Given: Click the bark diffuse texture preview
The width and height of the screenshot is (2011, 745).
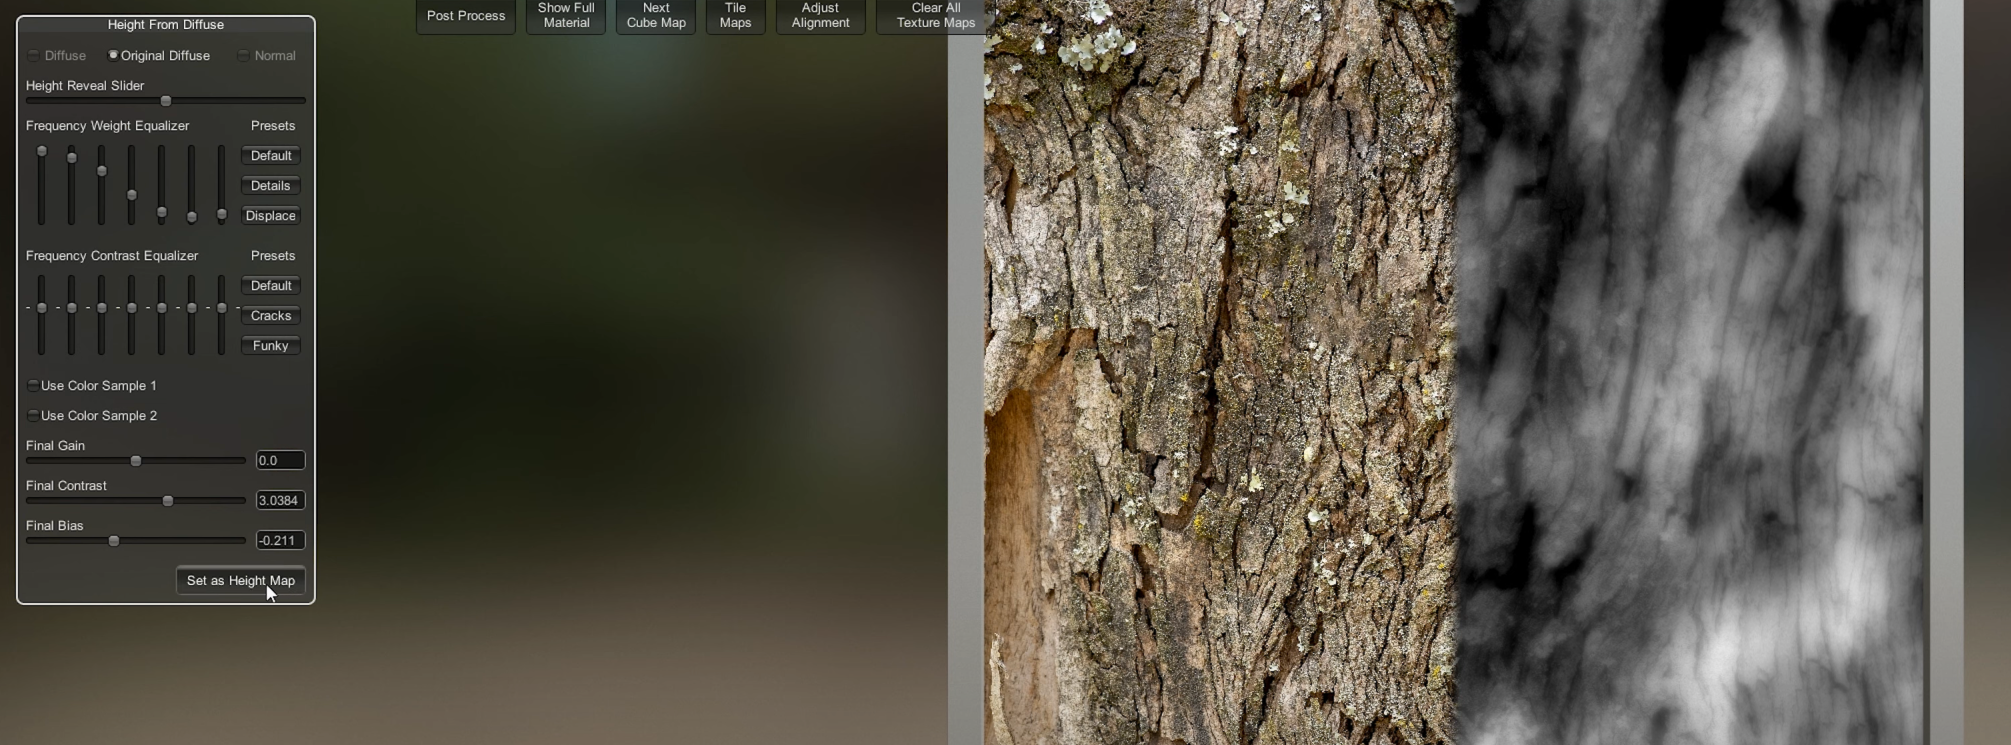Looking at the screenshot, I should coord(1219,372).
